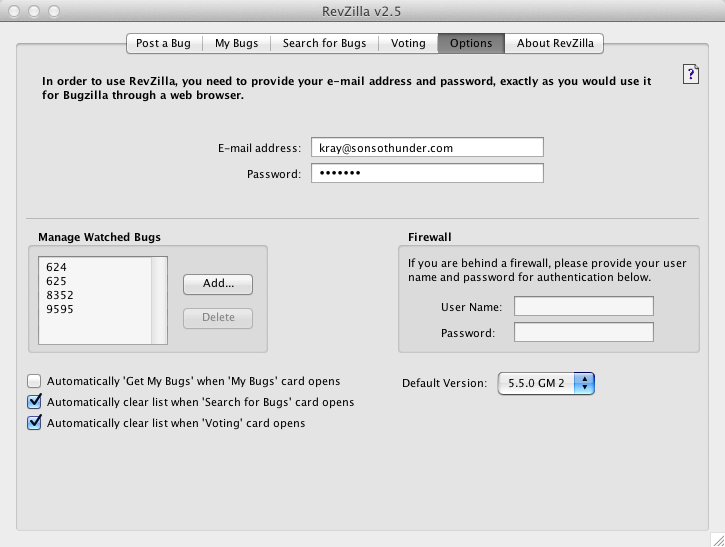Open the Post a Bug tab
Image resolution: width=725 pixels, height=547 pixels.
click(164, 43)
